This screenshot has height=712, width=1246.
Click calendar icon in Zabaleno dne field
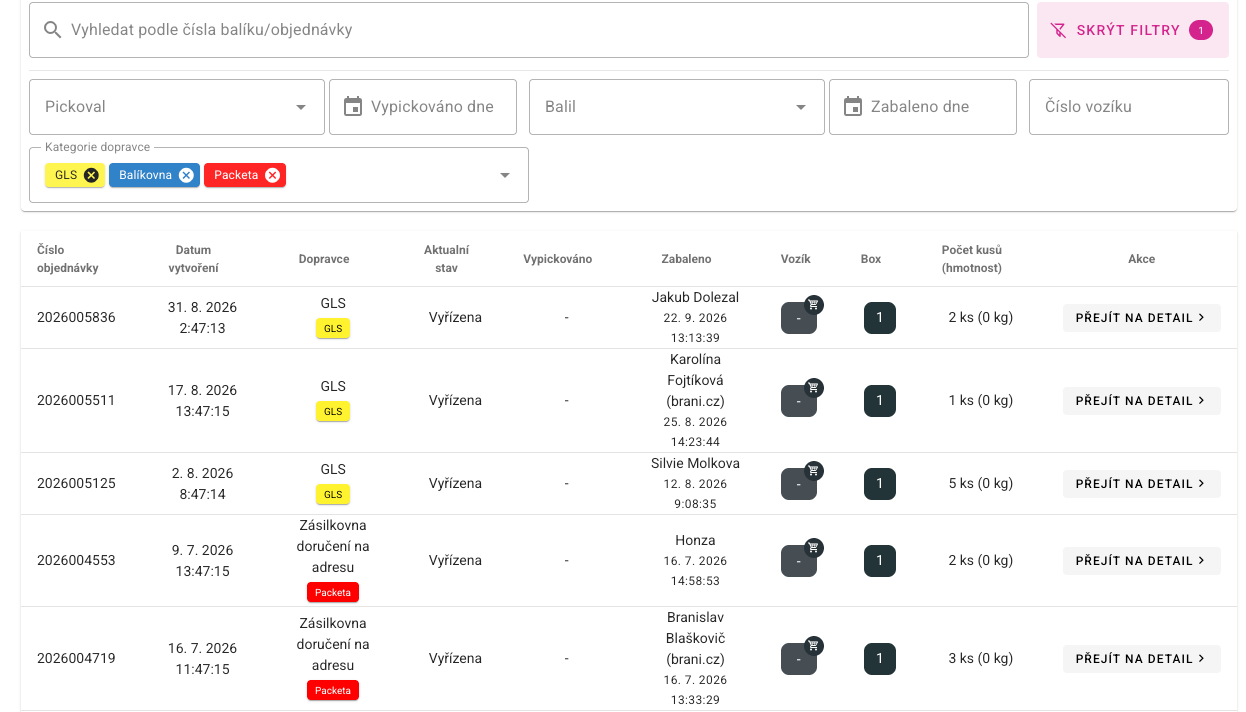[x=852, y=106]
